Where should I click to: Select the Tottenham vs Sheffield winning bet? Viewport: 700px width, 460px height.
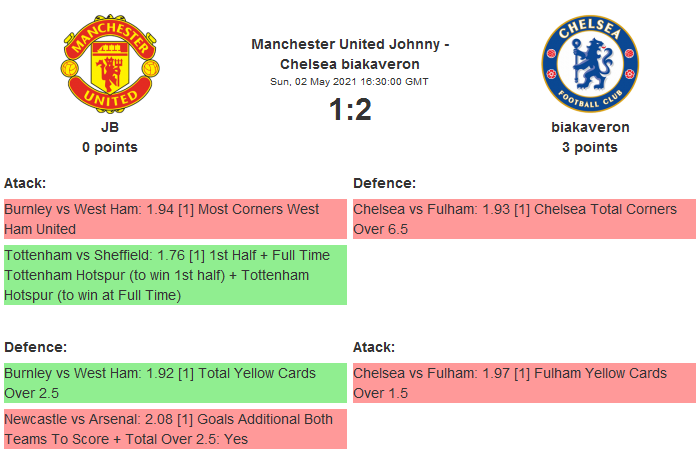click(175, 275)
